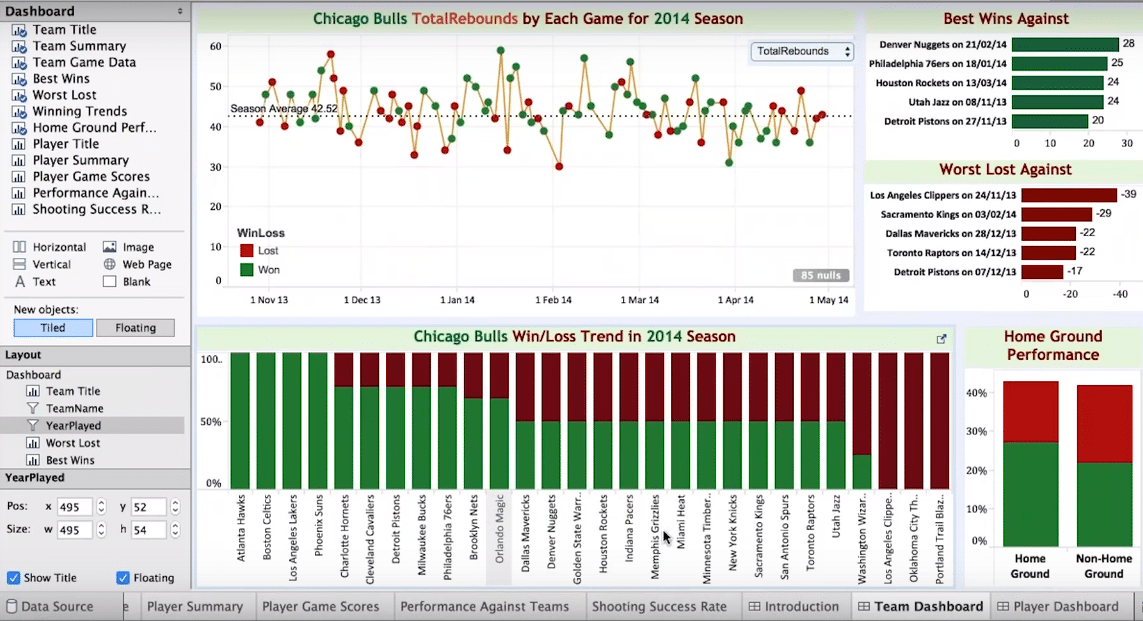Viewport: 1143px width, 621px height.
Task: Set new objects to Floating
Action: (136, 328)
